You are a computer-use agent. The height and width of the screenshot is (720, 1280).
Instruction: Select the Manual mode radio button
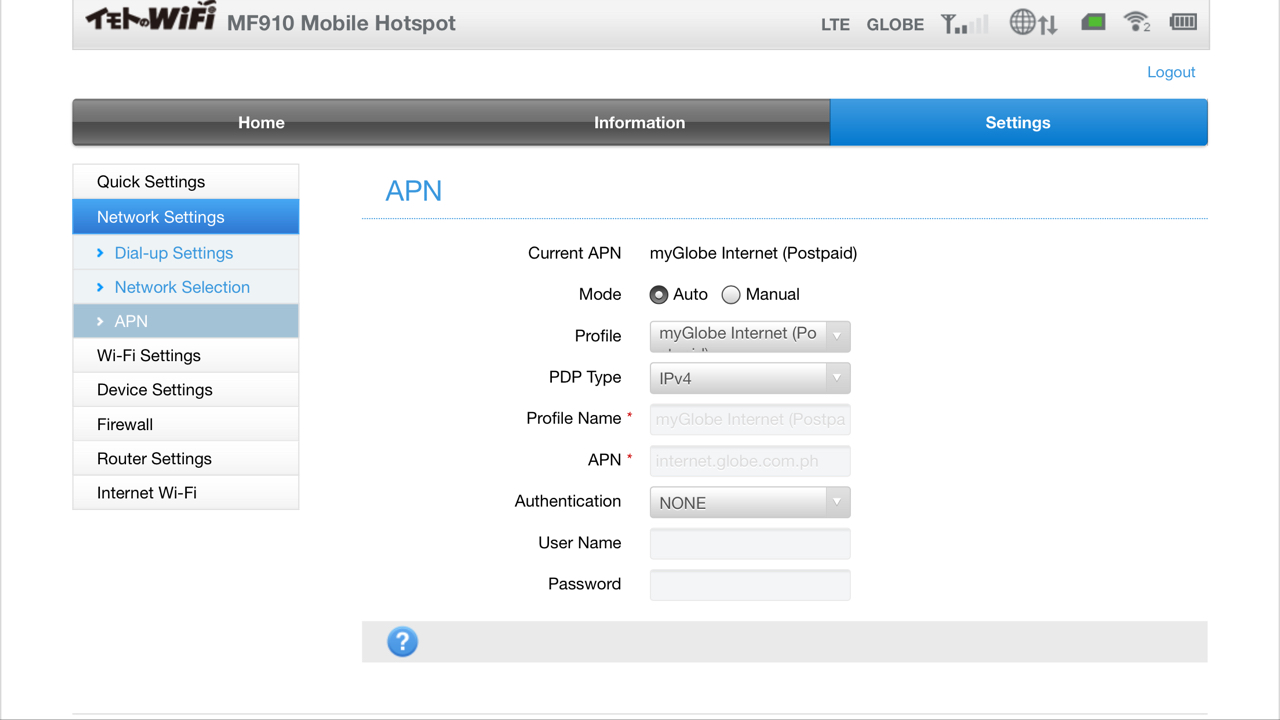[x=731, y=295]
